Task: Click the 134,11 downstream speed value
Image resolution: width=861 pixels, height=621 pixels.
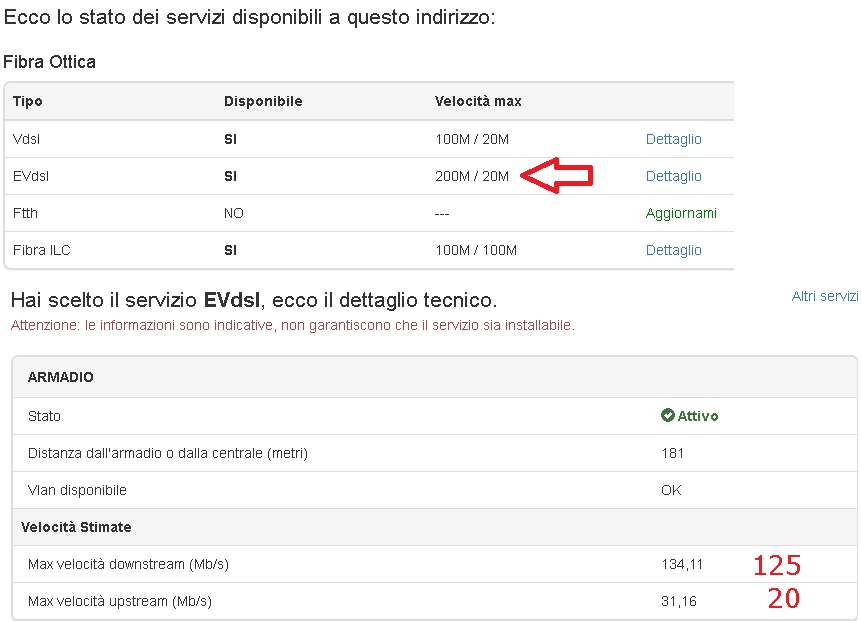Action: click(682, 564)
